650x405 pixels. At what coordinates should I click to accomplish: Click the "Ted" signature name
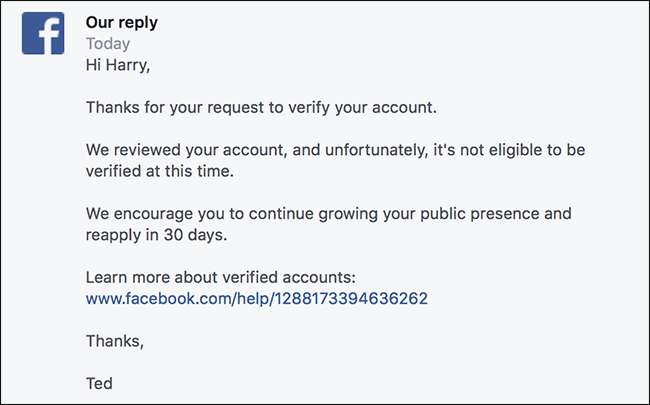pyautogui.click(x=100, y=383)
